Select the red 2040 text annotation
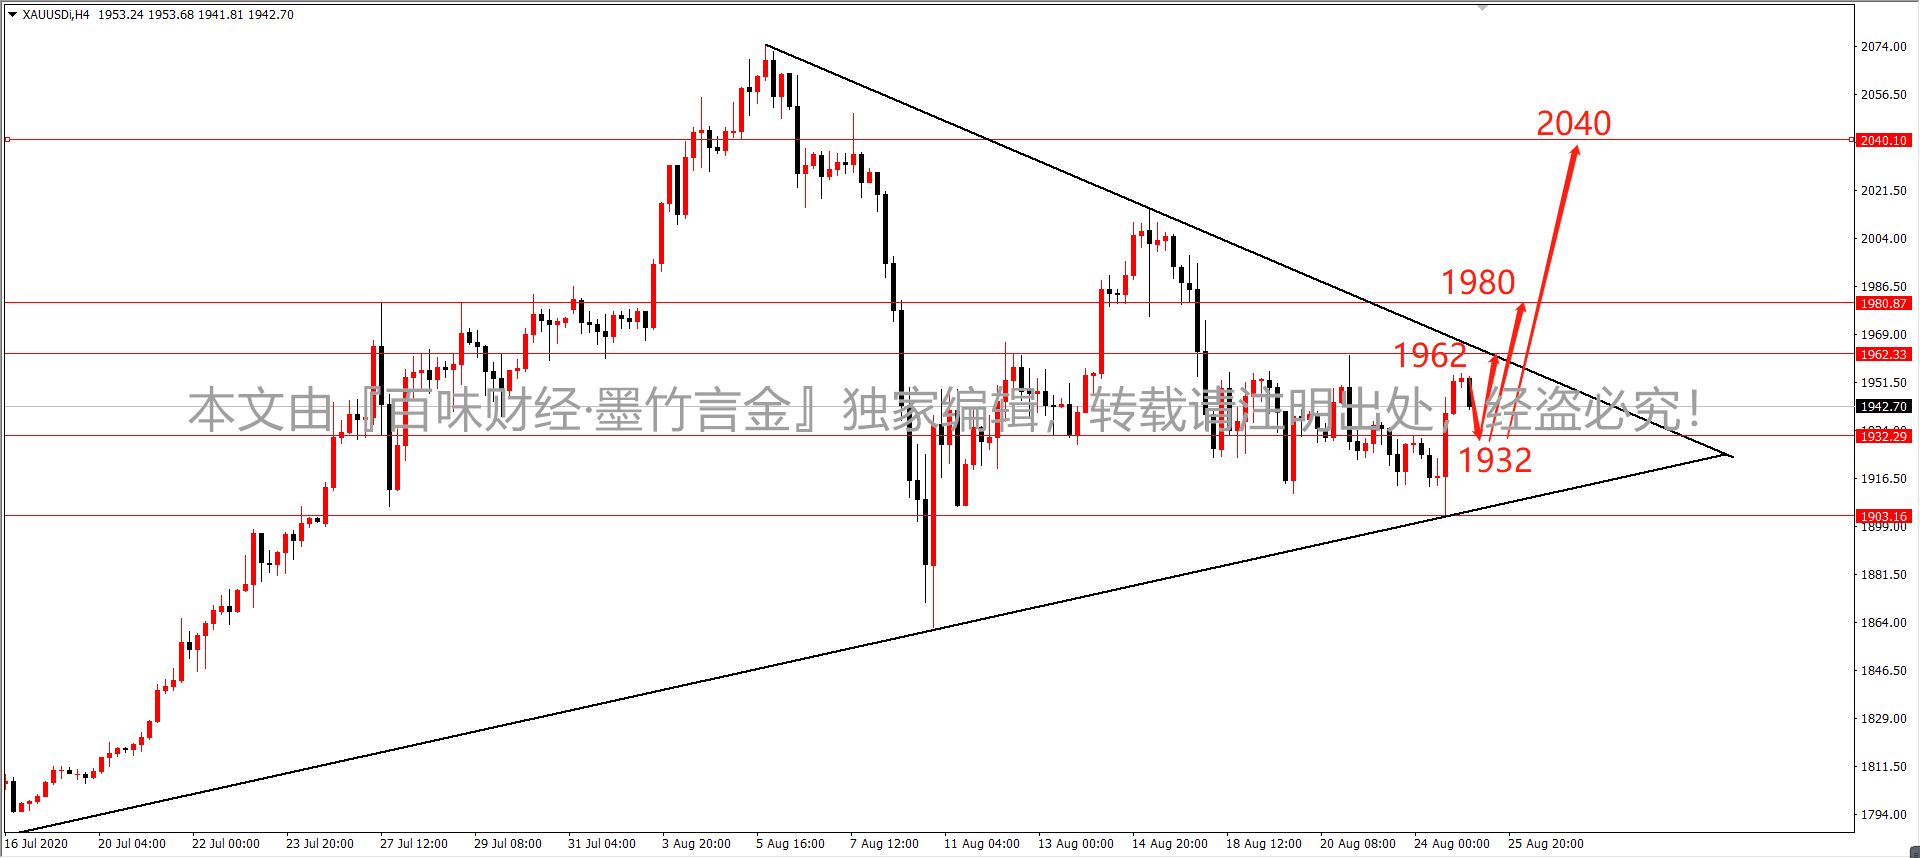1920x858 pixels. (x=1573, y=124)
